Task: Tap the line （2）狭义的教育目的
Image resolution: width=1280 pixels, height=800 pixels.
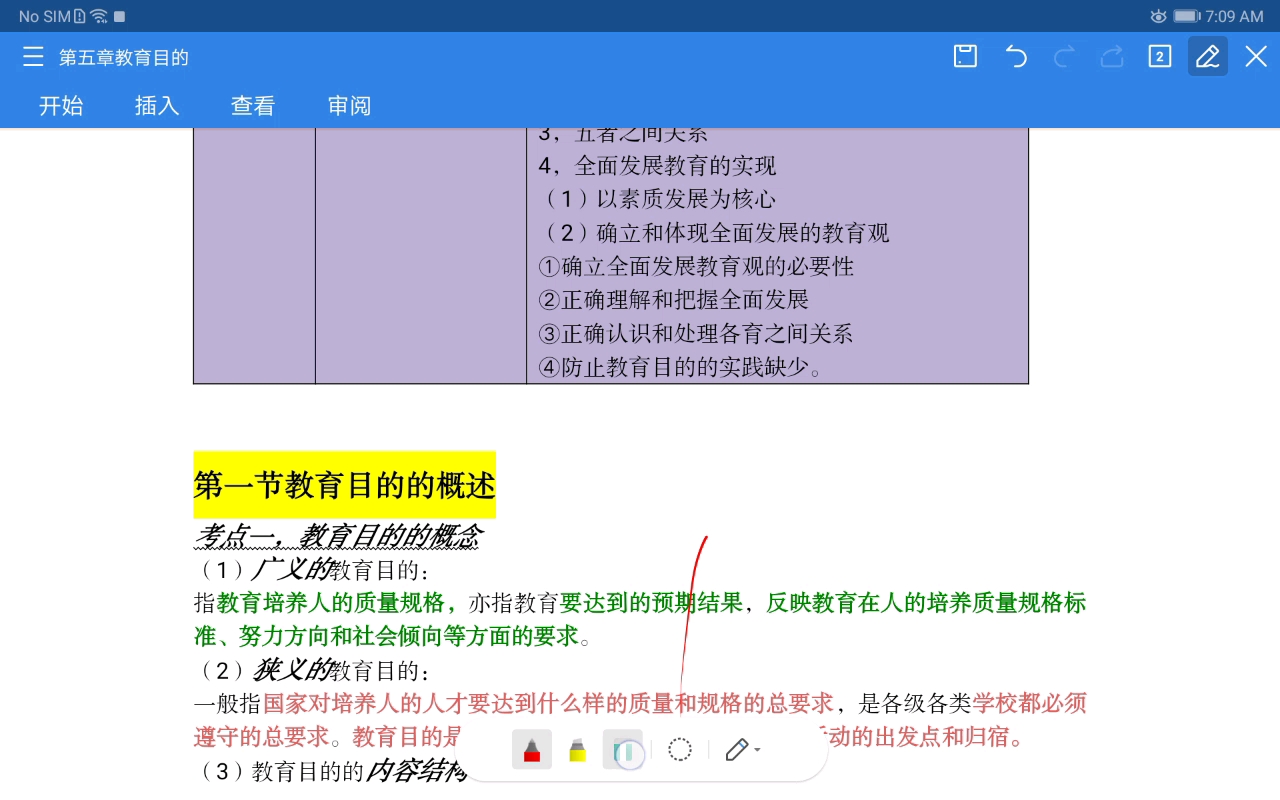Action: tap(313, 670)
